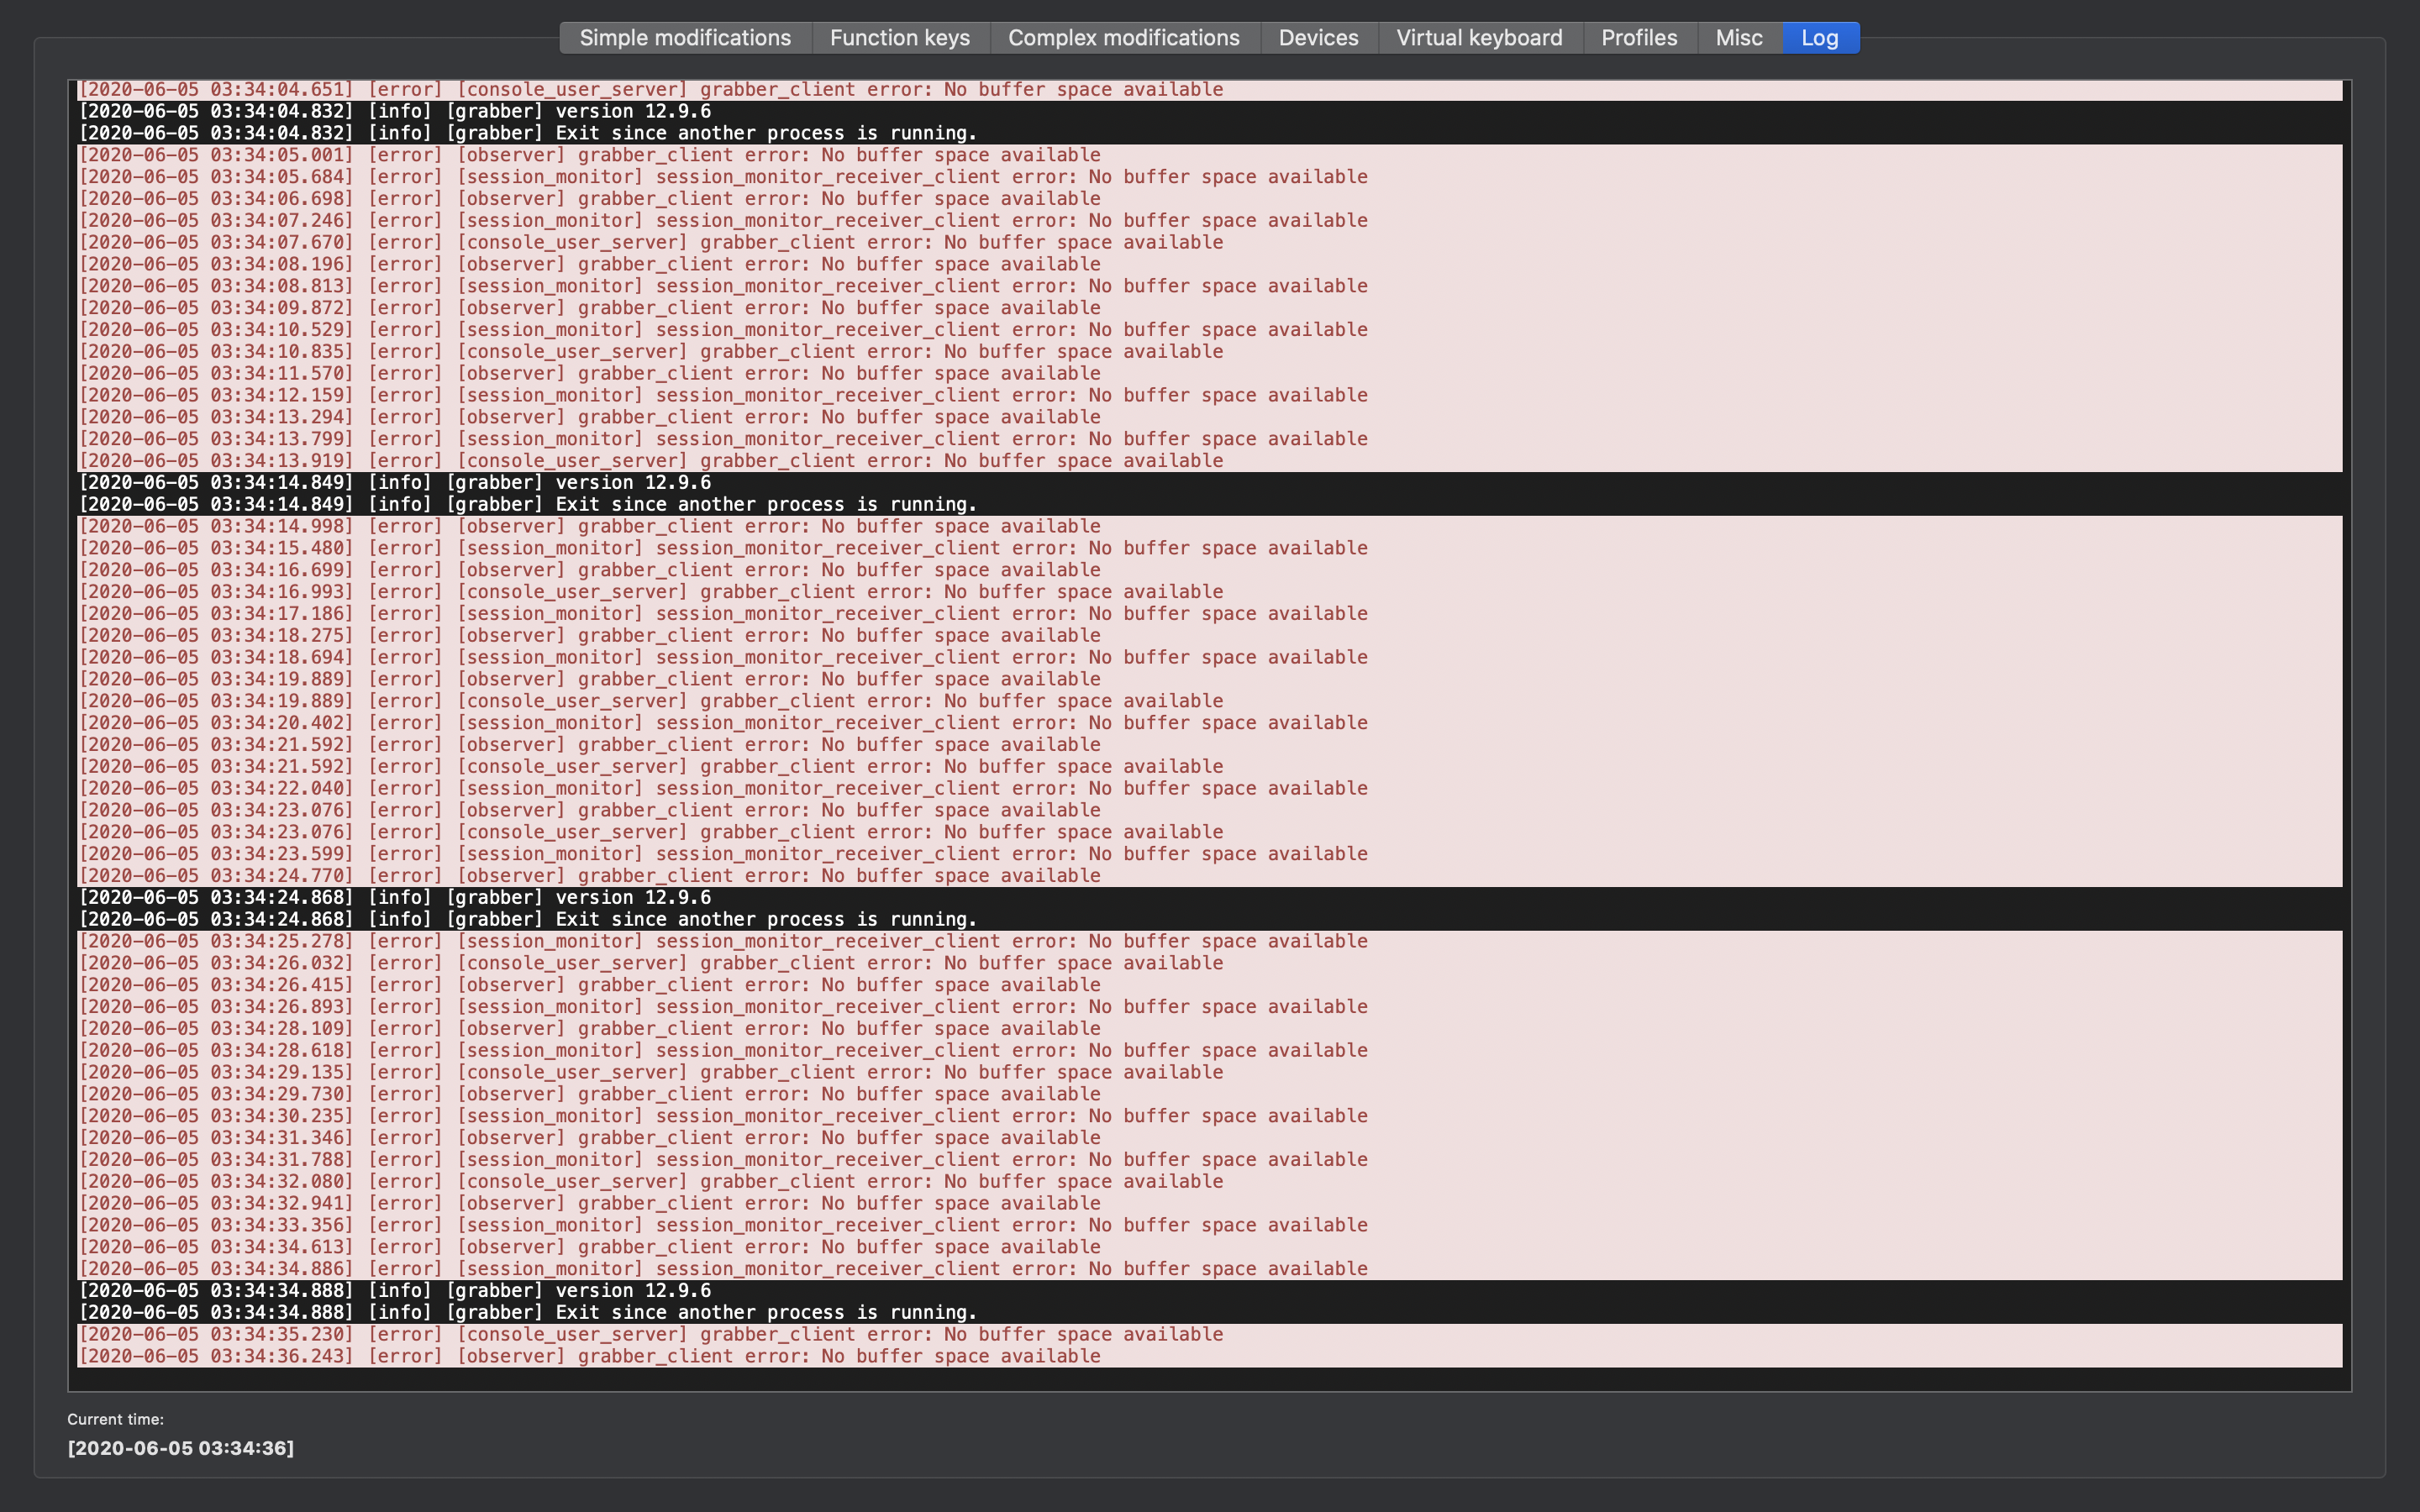Go to the Devices tab

click(1318, 38)
